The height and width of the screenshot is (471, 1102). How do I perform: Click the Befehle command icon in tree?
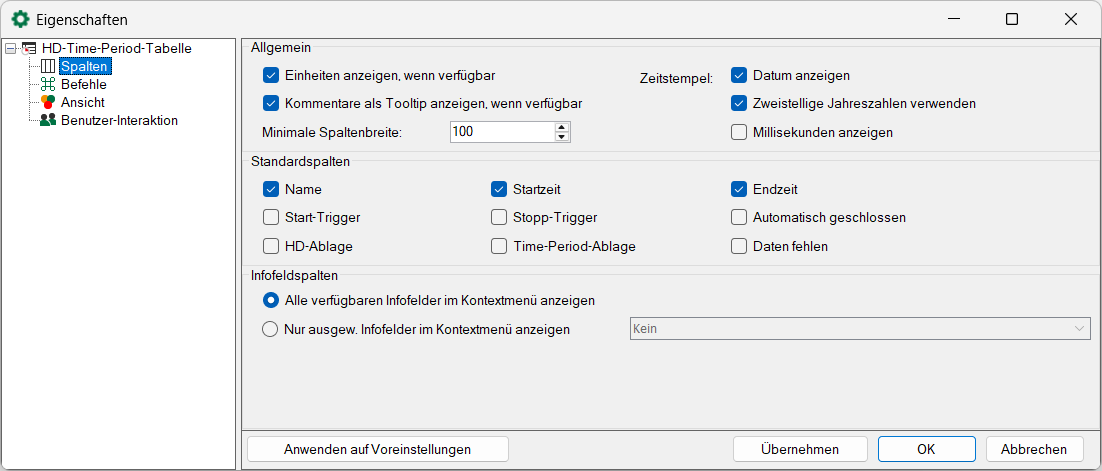[47, 85]
